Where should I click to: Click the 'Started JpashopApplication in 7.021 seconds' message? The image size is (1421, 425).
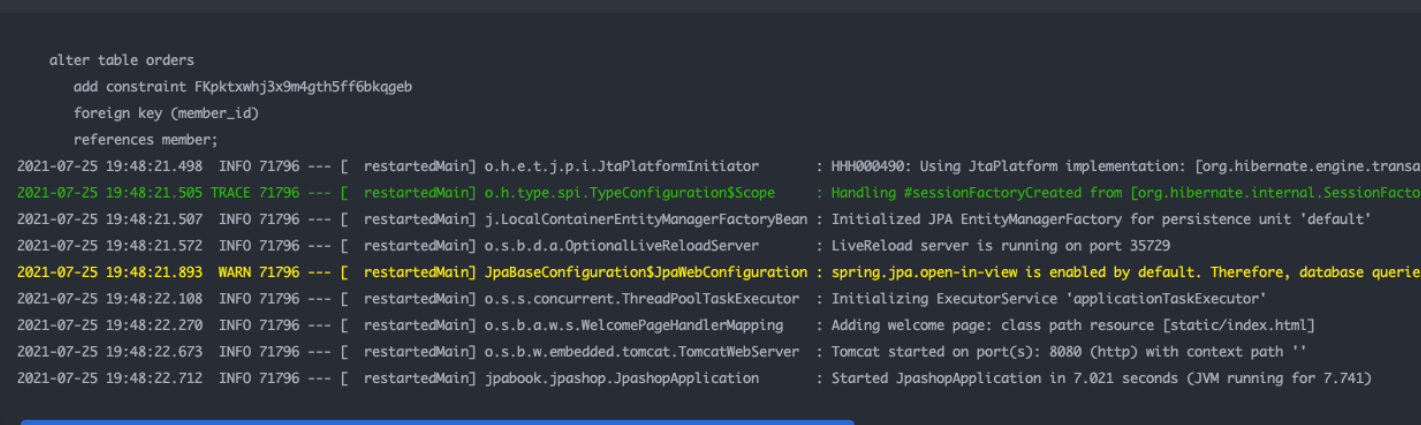point(1100,378)
